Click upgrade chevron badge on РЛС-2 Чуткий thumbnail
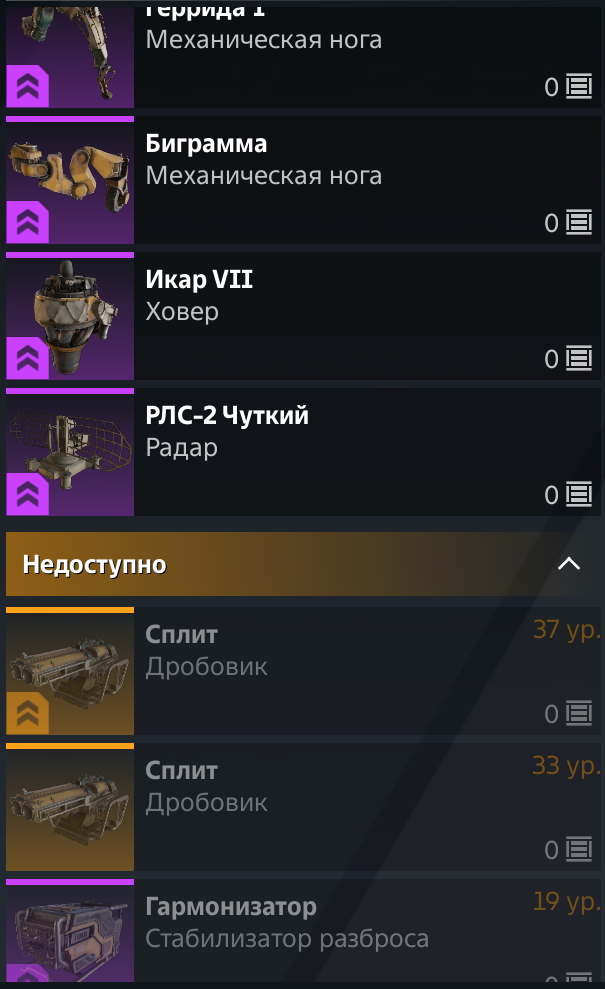The width and height of the screenshot is (605, 989). [x=27, y=494]
